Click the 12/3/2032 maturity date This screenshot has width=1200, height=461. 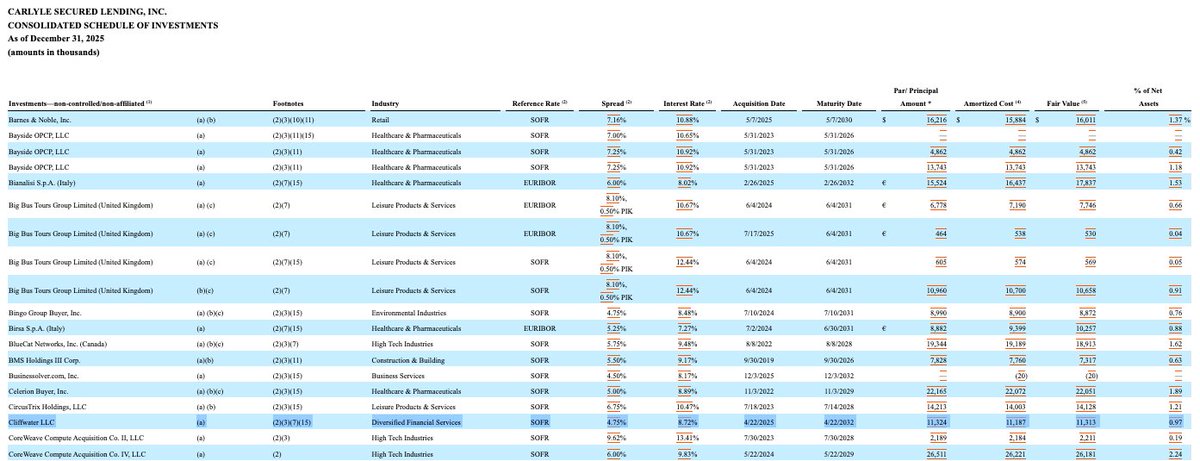coord(840,376)
